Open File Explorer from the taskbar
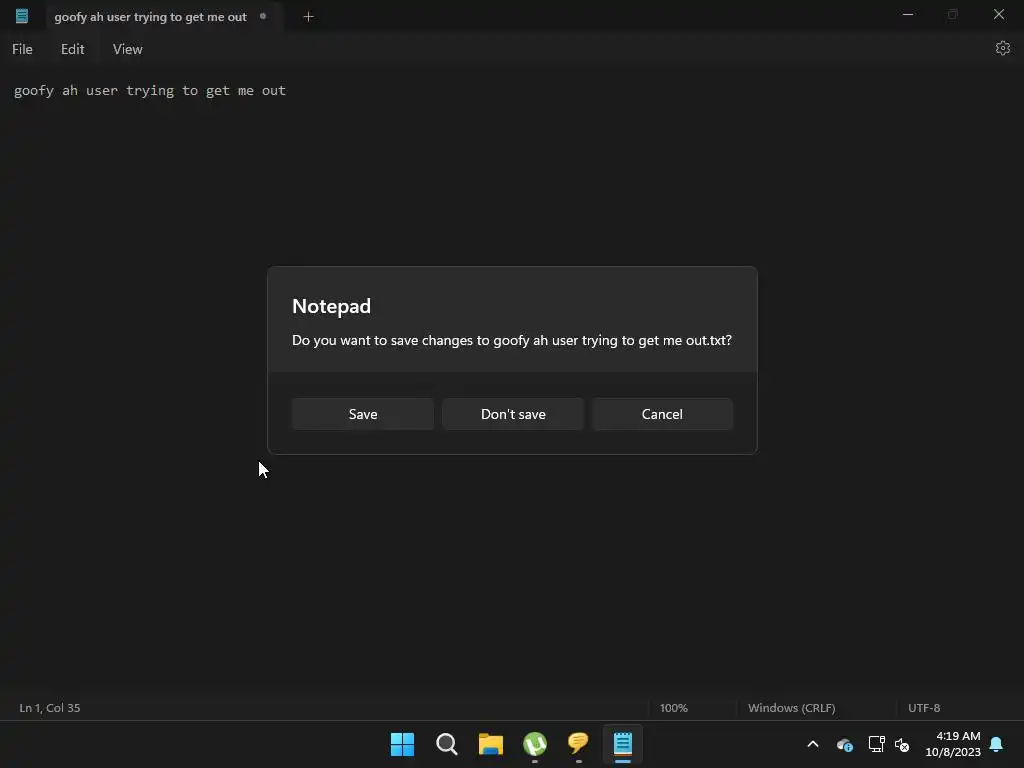The image size is (1024, 768). point(490,744)
